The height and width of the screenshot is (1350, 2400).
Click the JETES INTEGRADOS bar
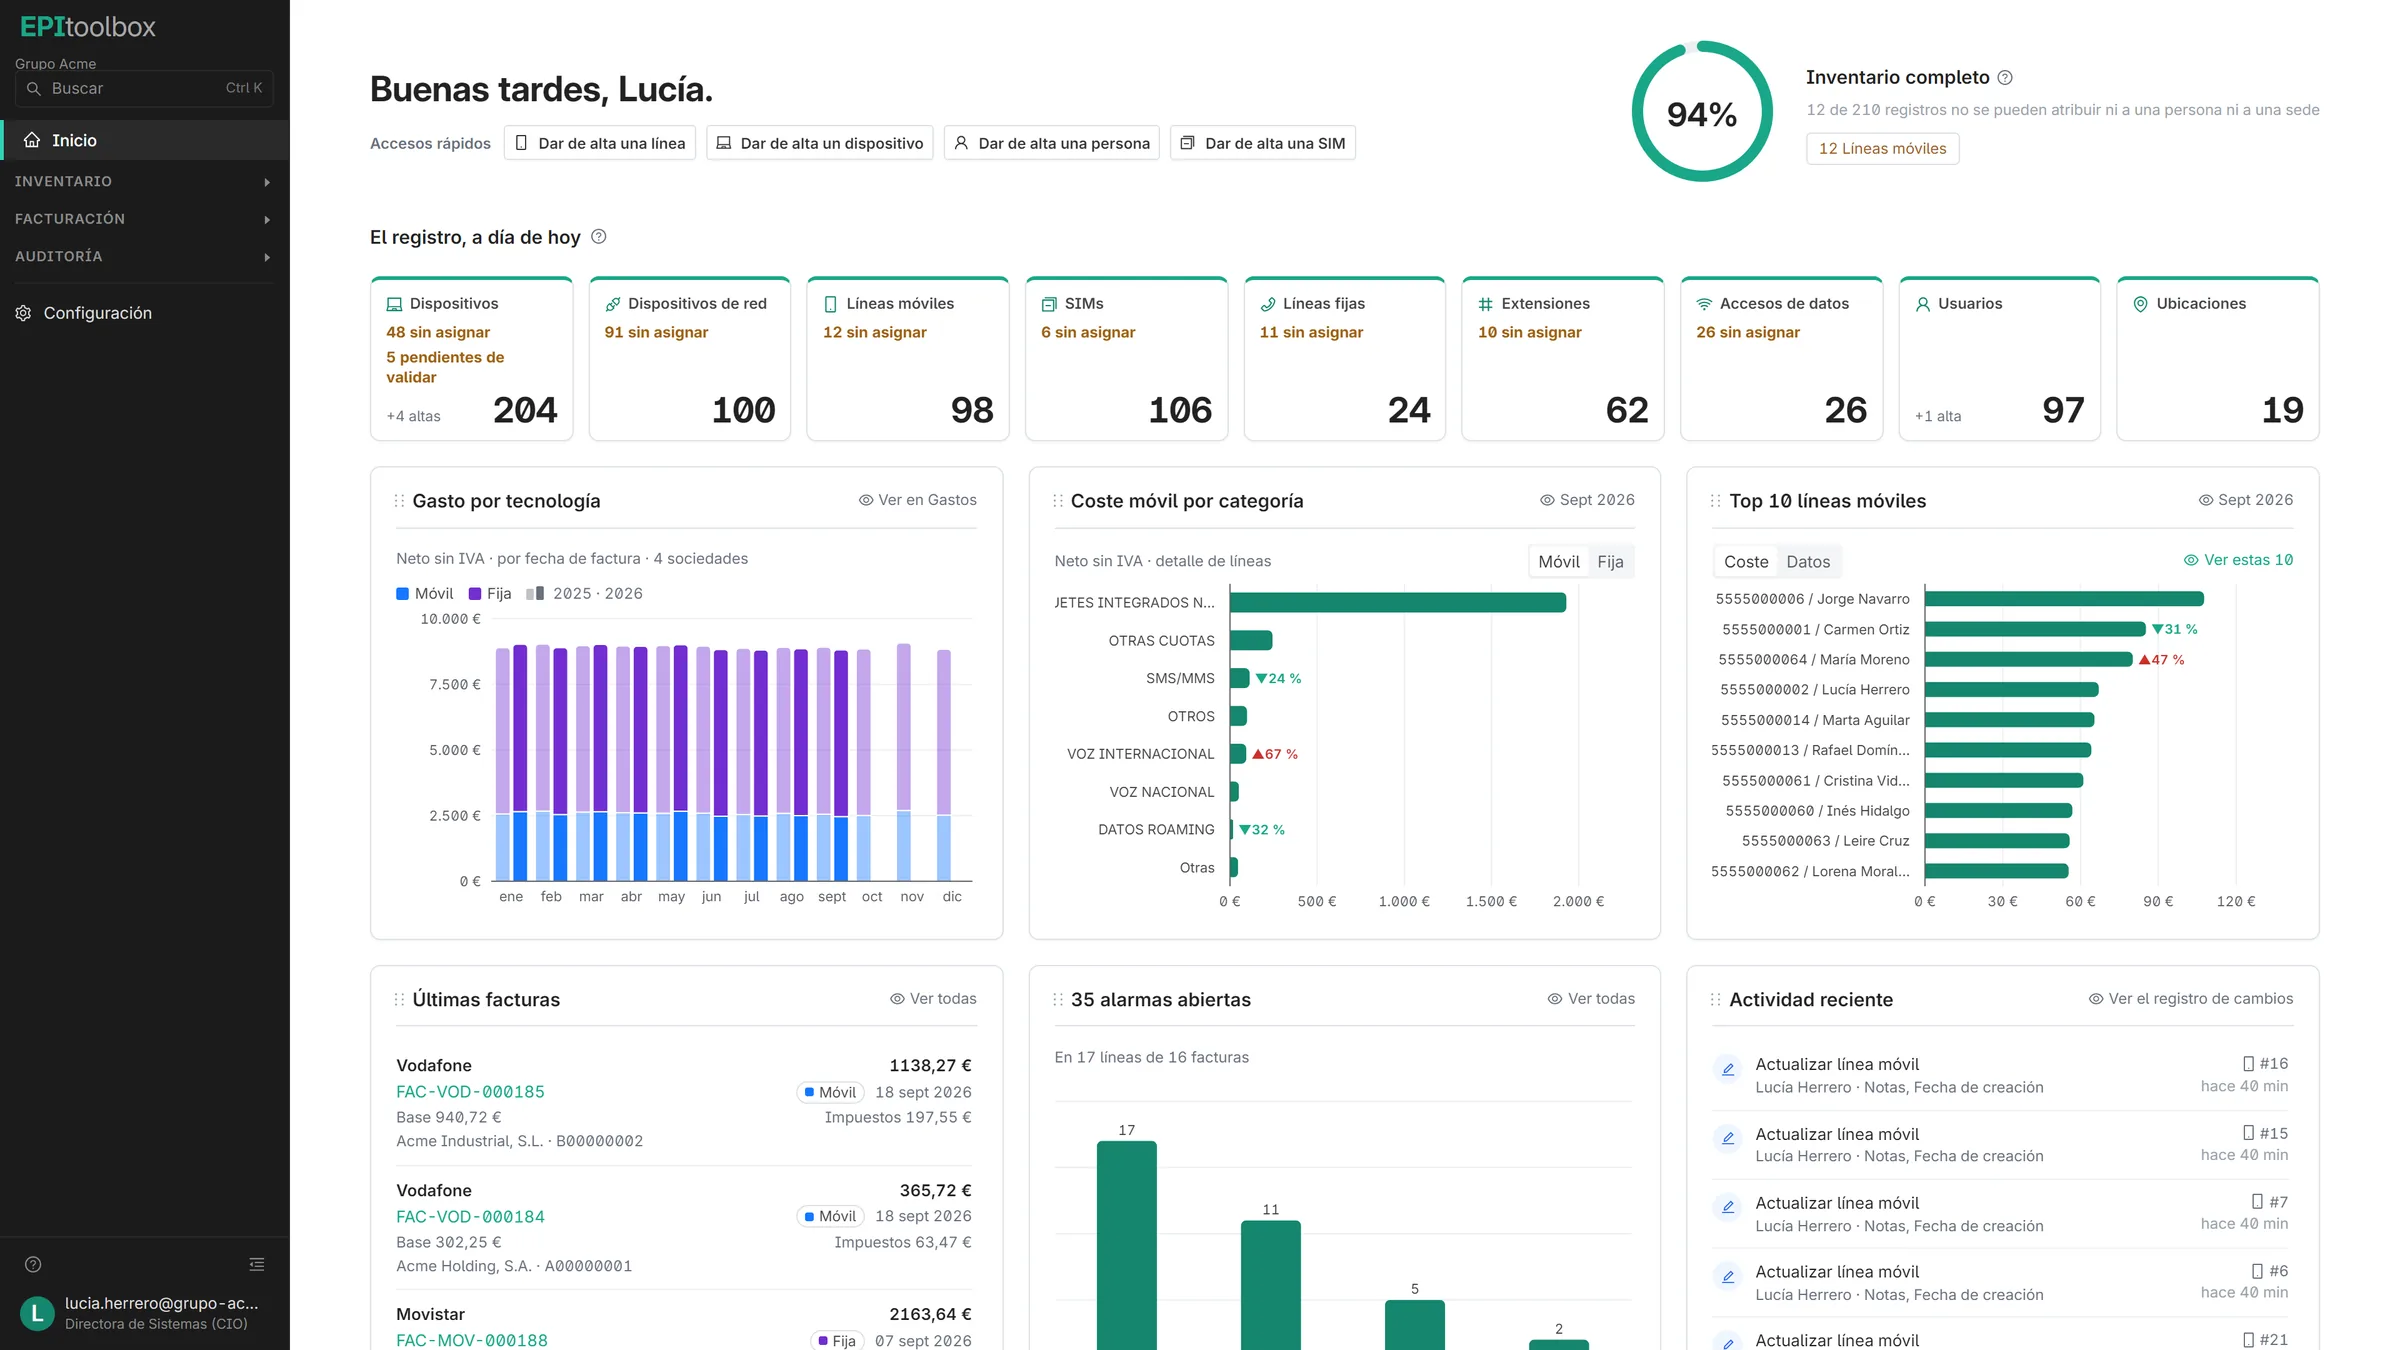1398,603
